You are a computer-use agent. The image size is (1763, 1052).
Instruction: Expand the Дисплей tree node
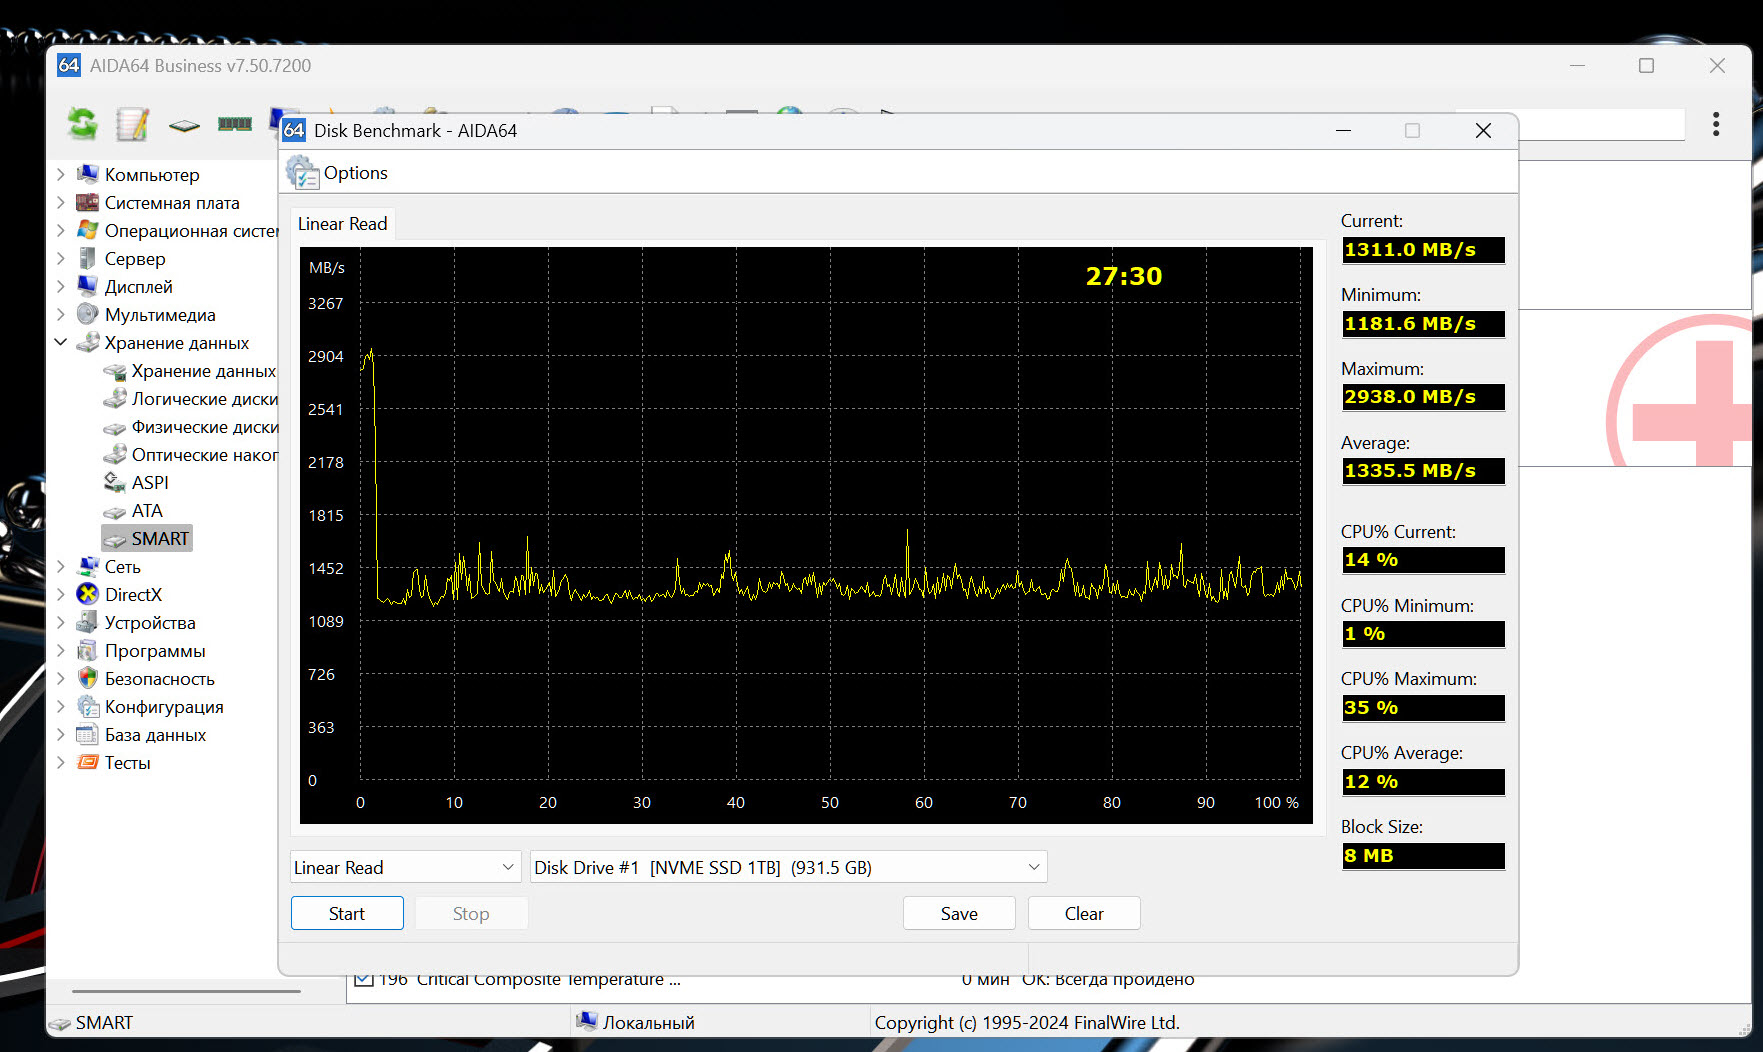tap(60, 286)
